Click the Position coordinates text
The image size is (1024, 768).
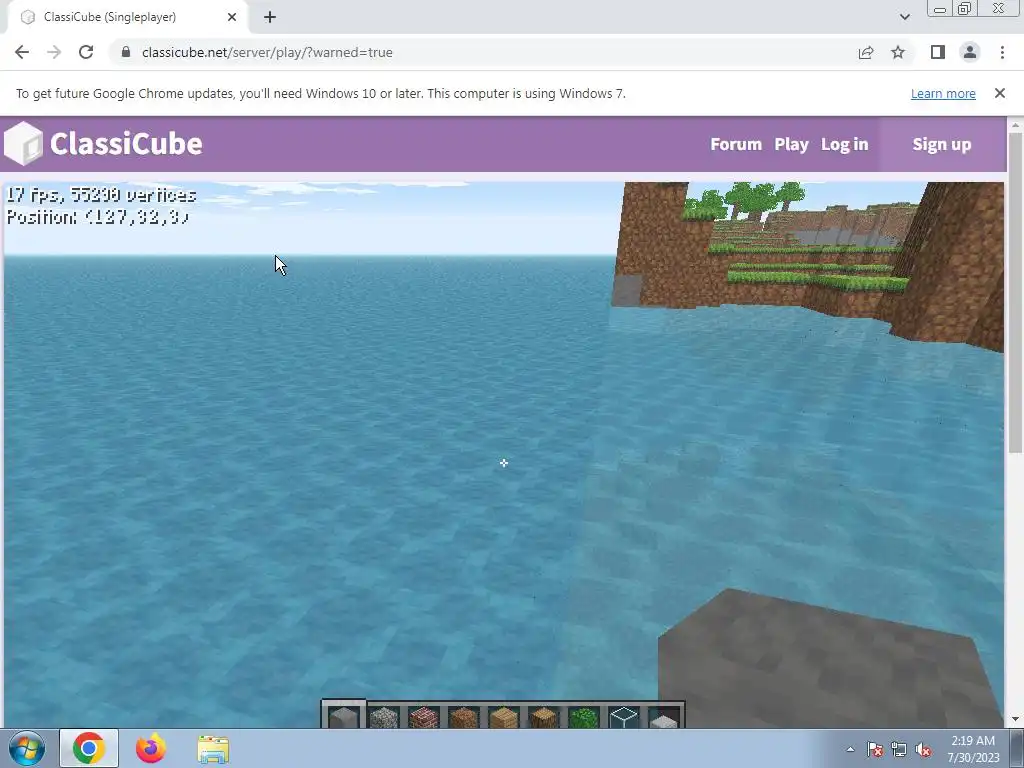click(98, 216)
